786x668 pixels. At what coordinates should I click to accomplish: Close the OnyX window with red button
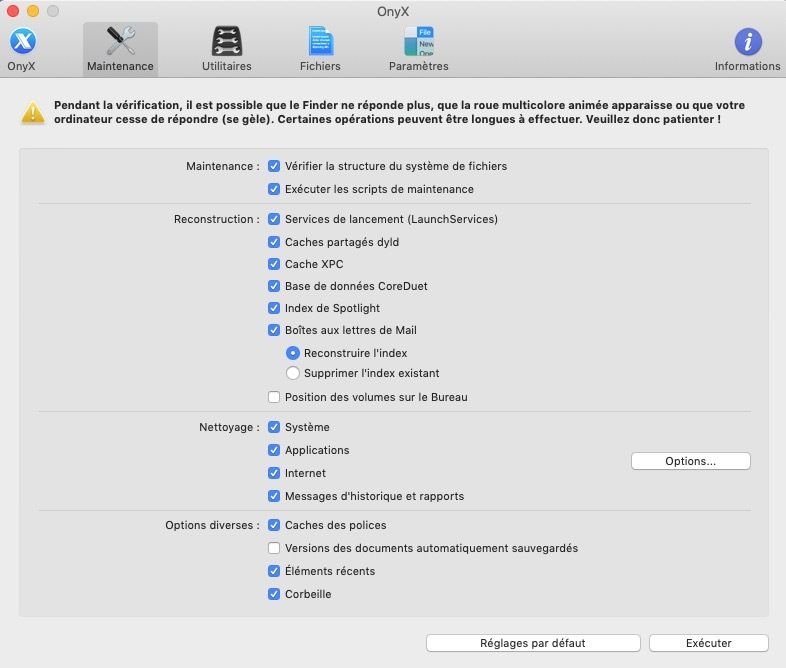[13, 11]
